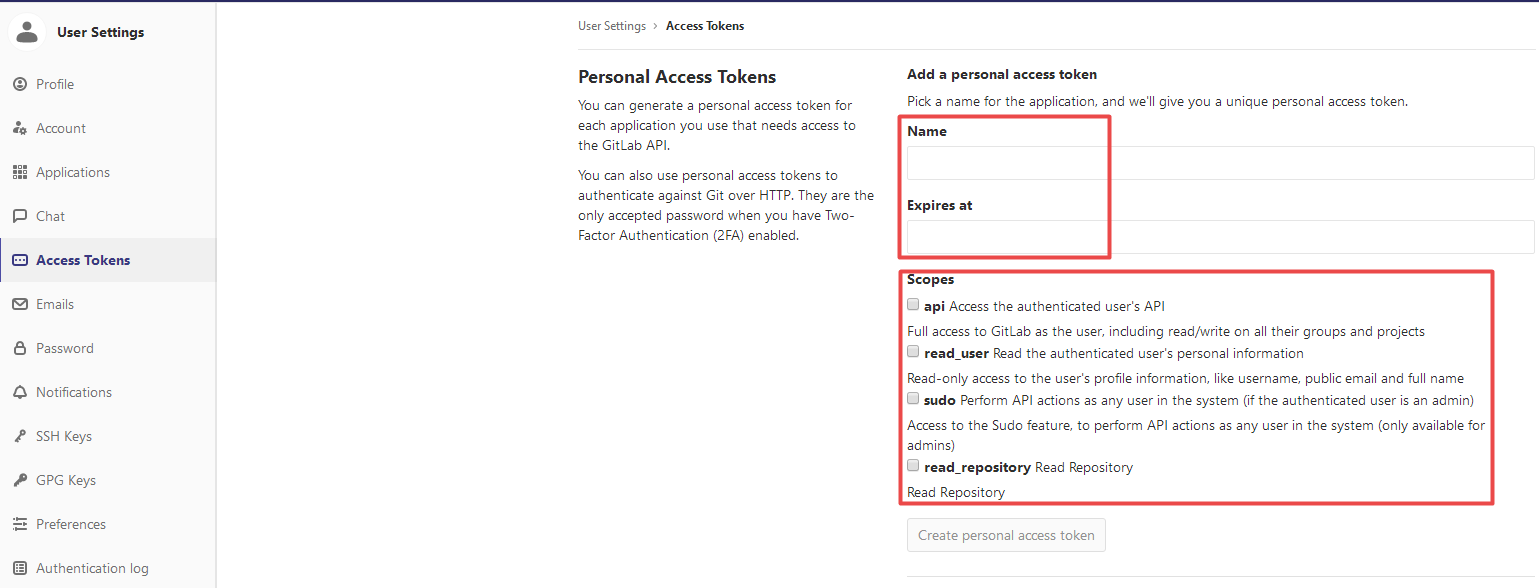Open Applications grid icon
This screenshot has width=1539, height=588.
[20, 172]
